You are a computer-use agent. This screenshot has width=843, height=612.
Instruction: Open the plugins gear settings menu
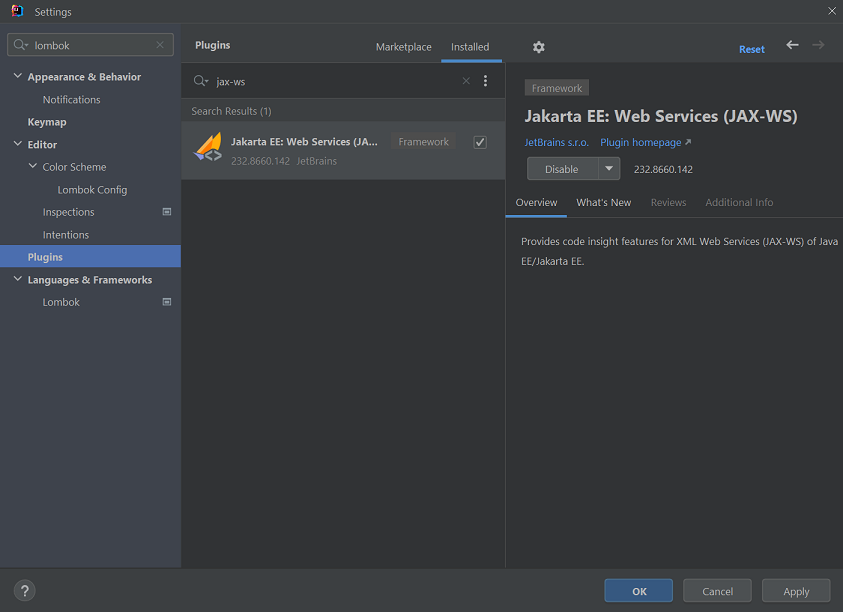click(x=539, y=47)
